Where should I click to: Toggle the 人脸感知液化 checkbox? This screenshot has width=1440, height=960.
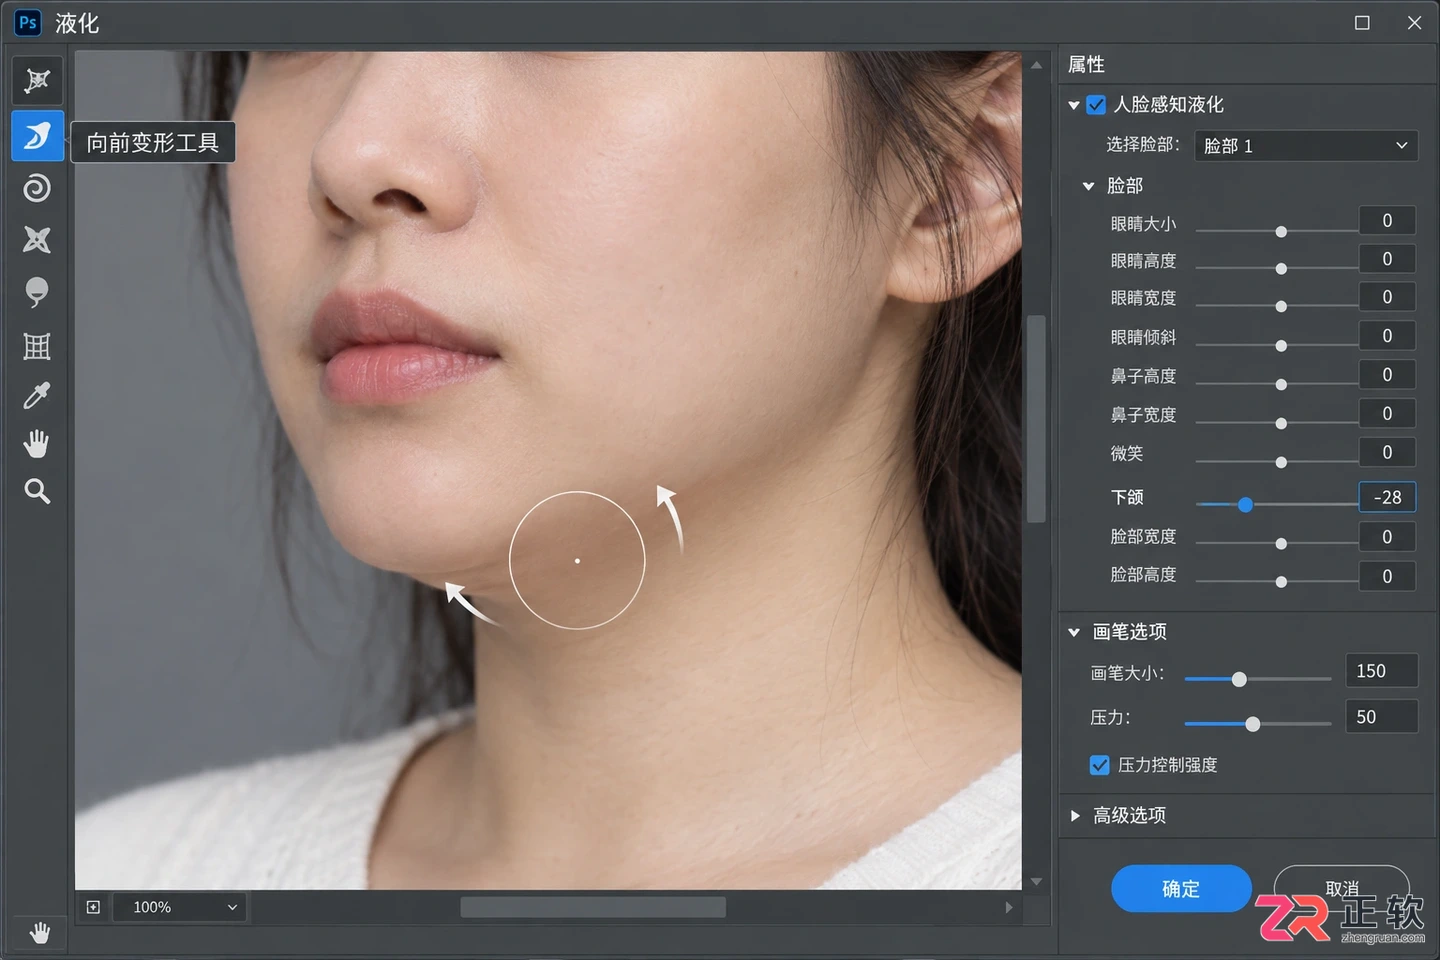(x=1096, y=104)
